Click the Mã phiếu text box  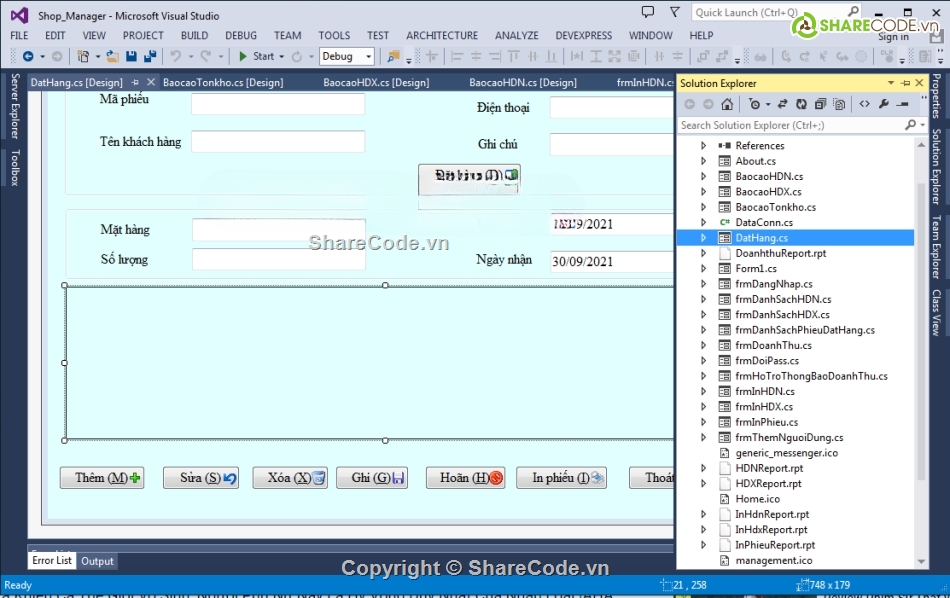point(278,104)
